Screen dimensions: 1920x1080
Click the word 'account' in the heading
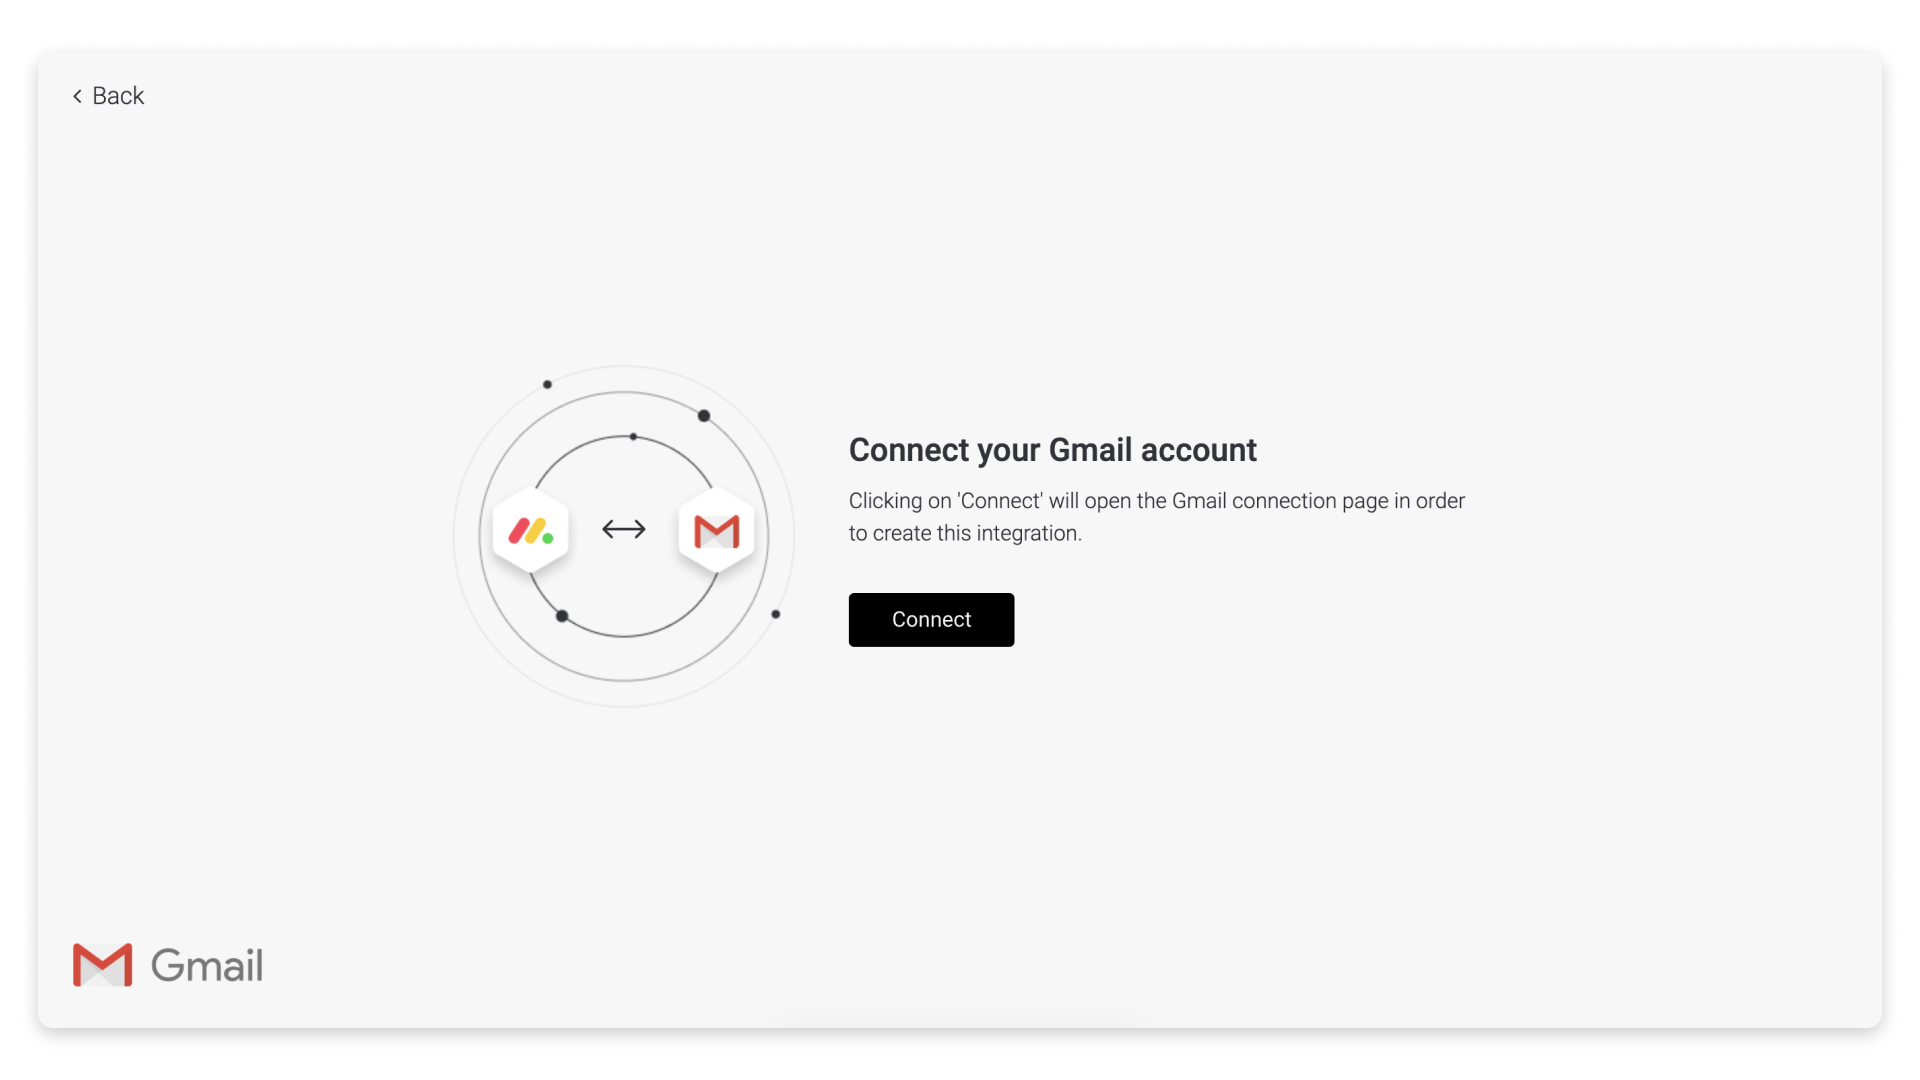tap(1199, 450)
